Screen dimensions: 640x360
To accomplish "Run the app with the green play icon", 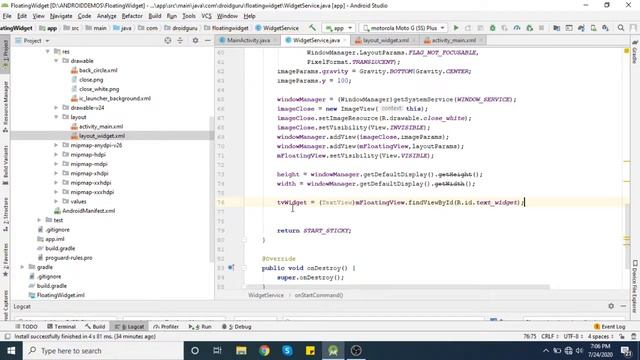I will click(x=456, y=28).
